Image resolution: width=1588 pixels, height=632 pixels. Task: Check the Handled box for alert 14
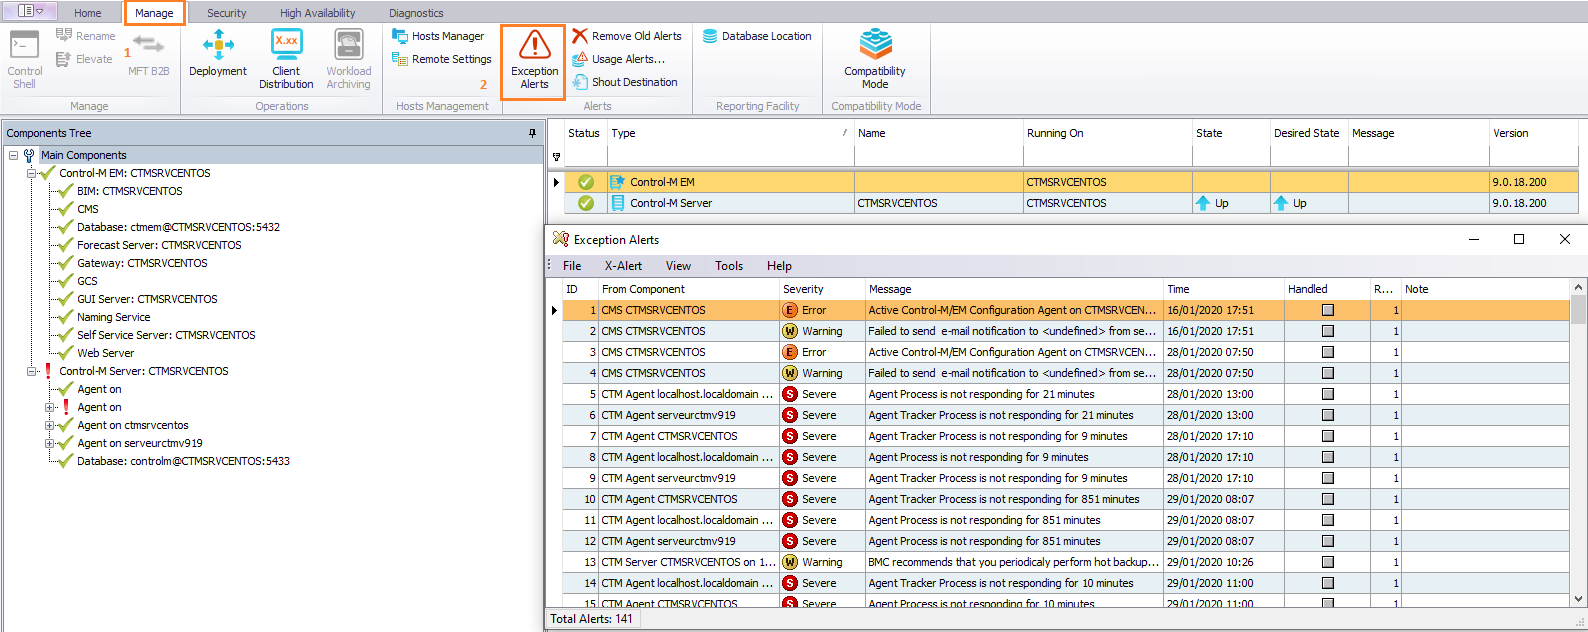click(1328, 583)
